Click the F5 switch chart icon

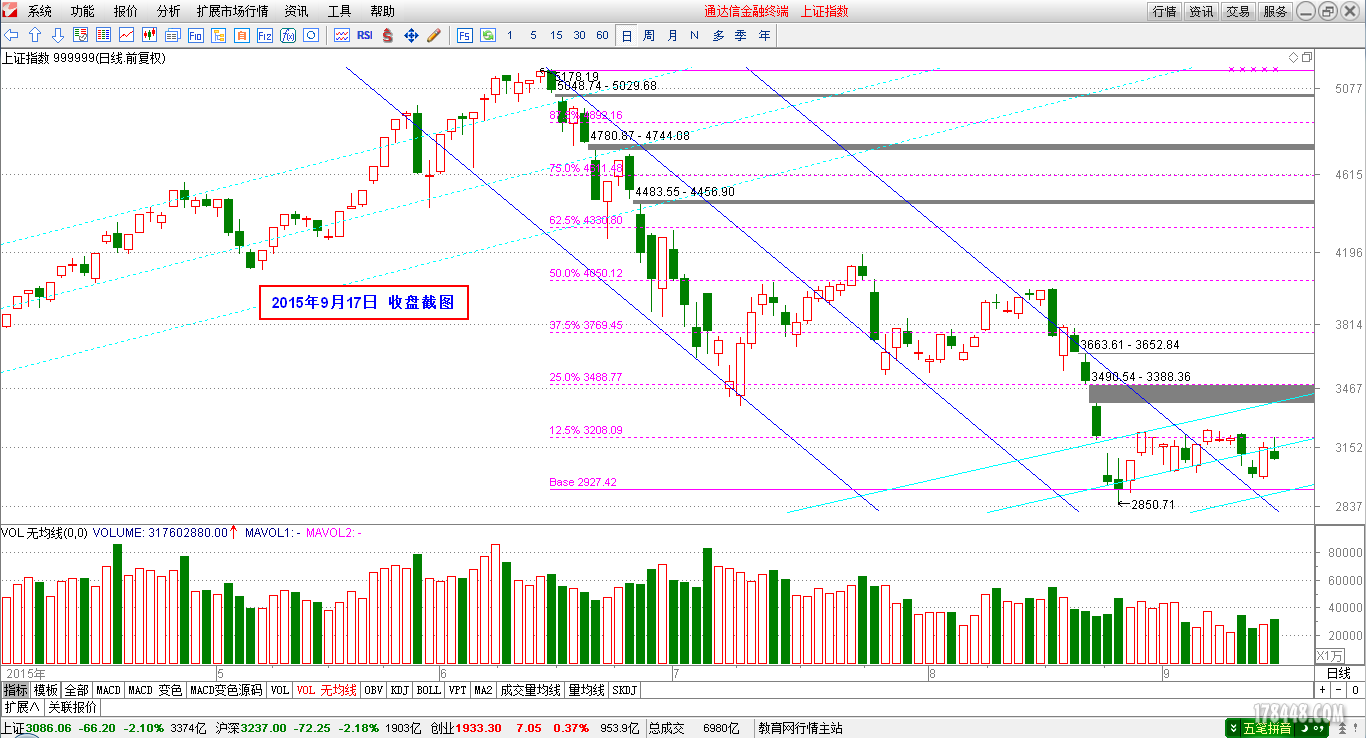point(465,35)
